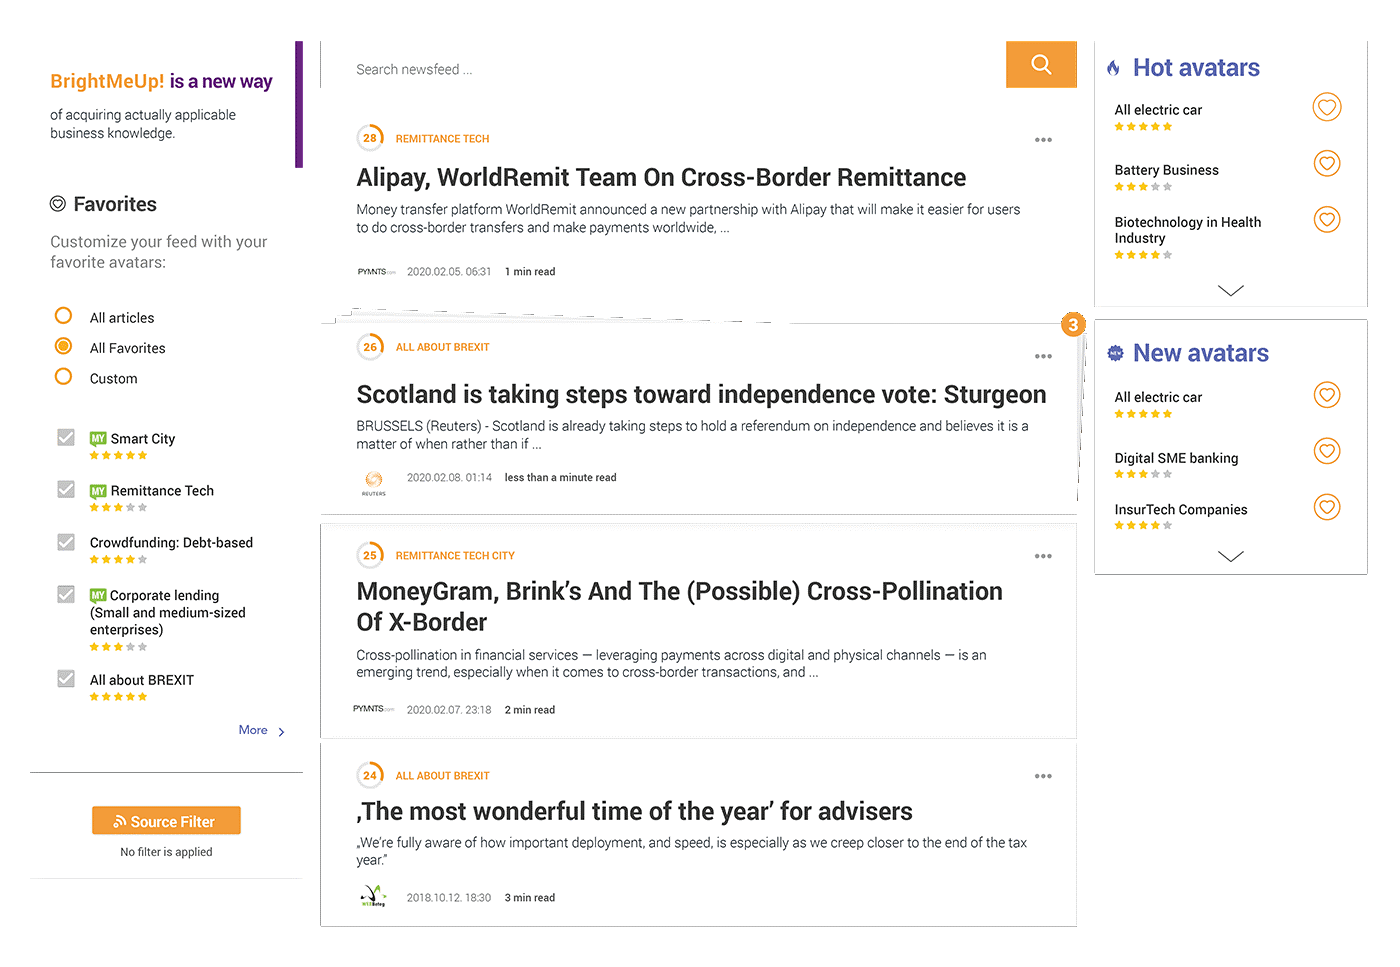
Task: Select the Custom radio option
Action: (x=63, y=377)
